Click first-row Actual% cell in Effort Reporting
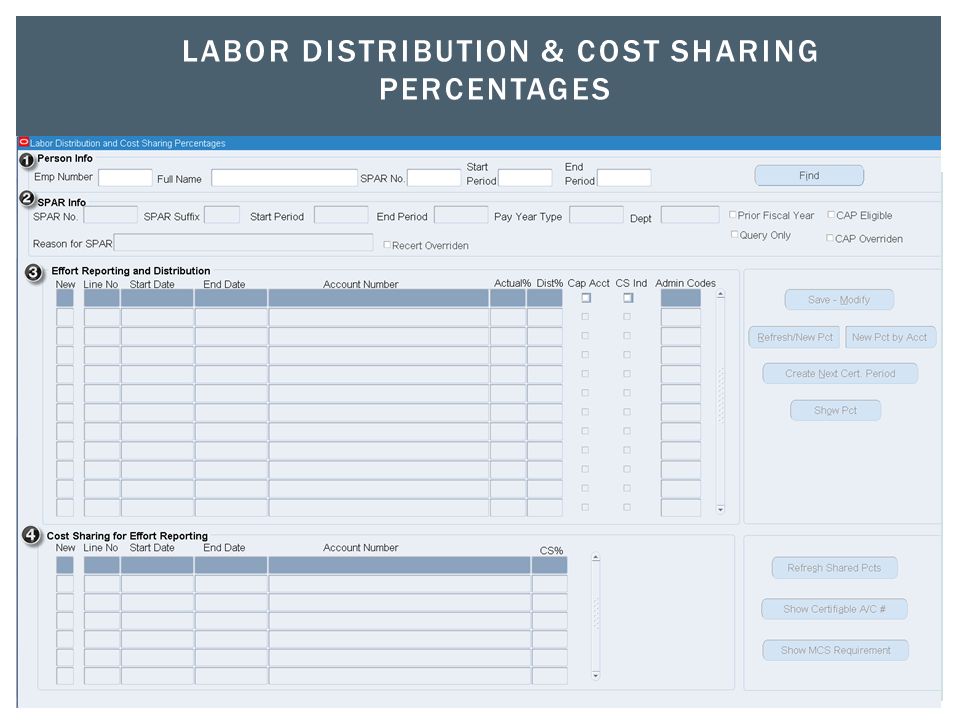 tap(508, 298)
